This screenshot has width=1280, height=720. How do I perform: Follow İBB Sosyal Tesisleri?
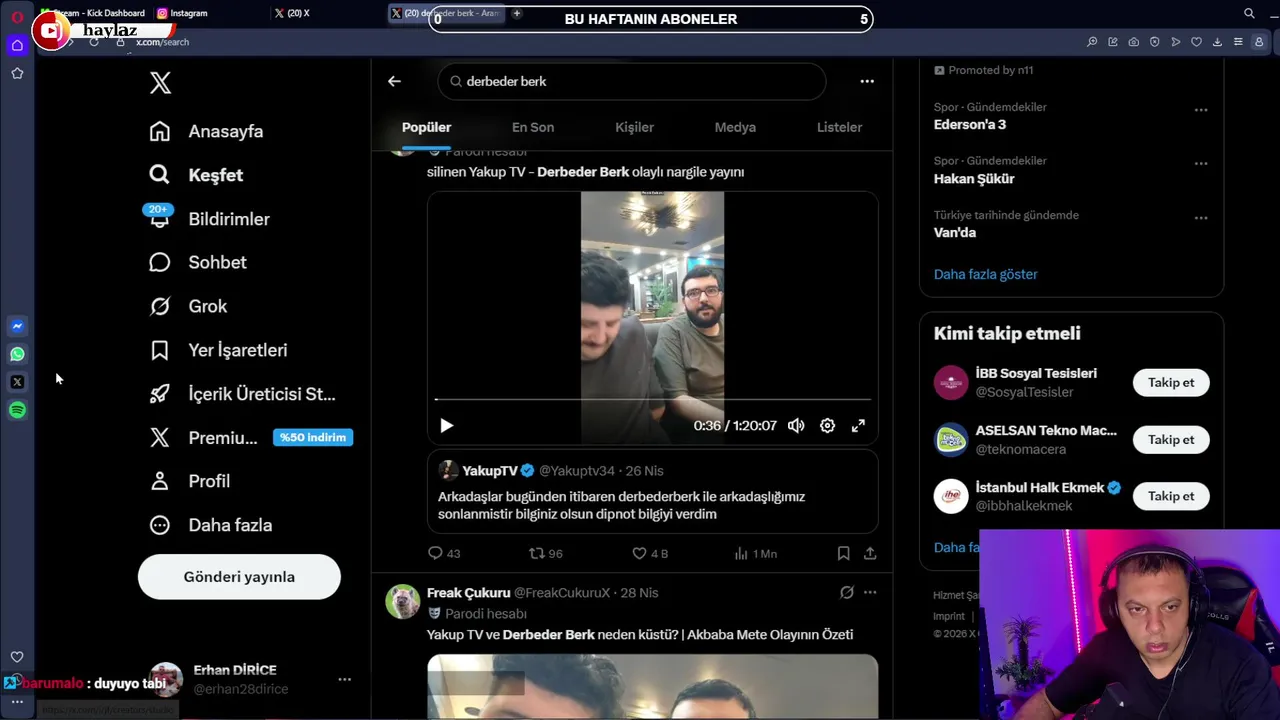click(1171, 382)
